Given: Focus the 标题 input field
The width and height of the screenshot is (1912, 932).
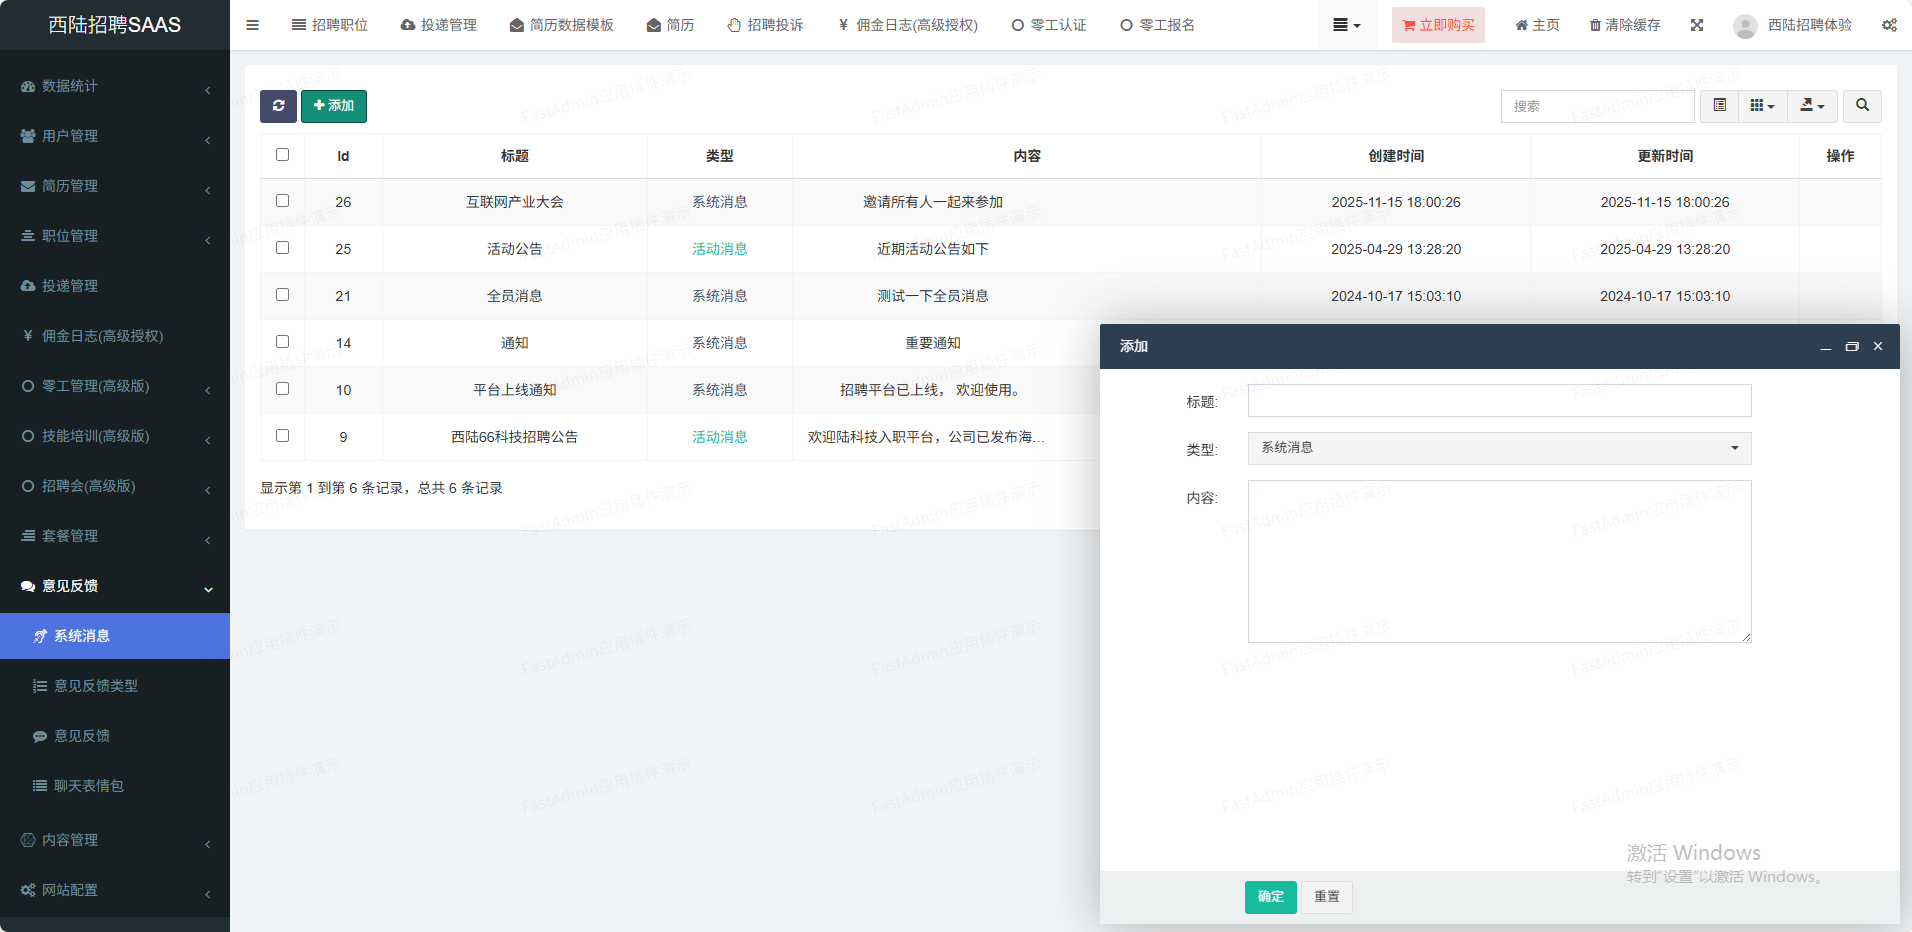Looking at the screenshot, I should pyautogui.click(x=1499, y=401).
